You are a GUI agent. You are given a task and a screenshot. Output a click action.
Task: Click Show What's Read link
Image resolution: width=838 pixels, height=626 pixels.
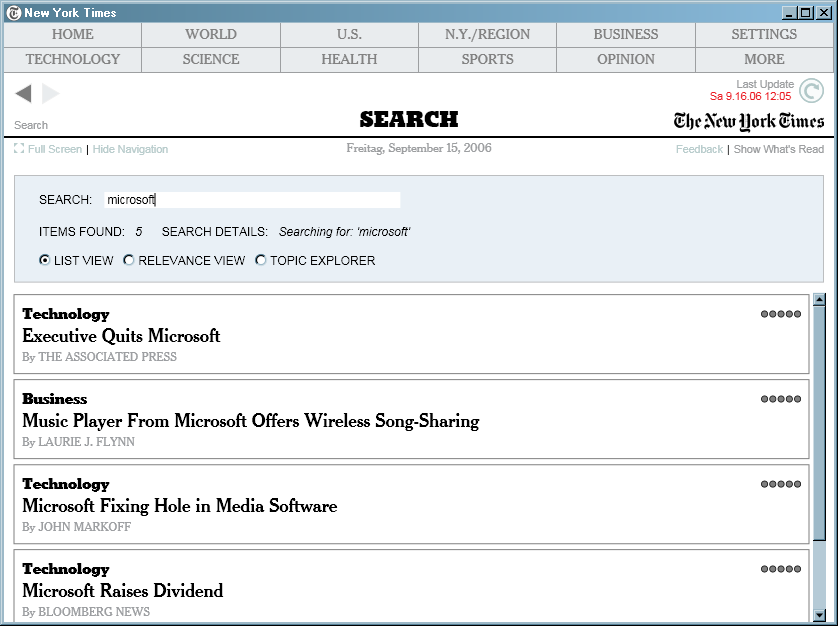779,149
